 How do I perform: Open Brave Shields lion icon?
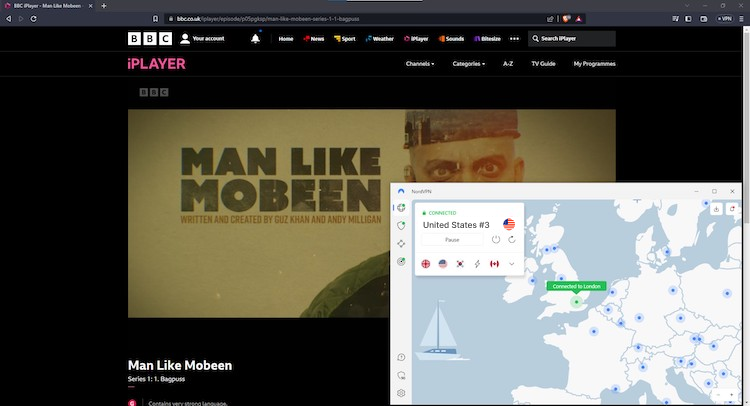[x=566, y=19]
